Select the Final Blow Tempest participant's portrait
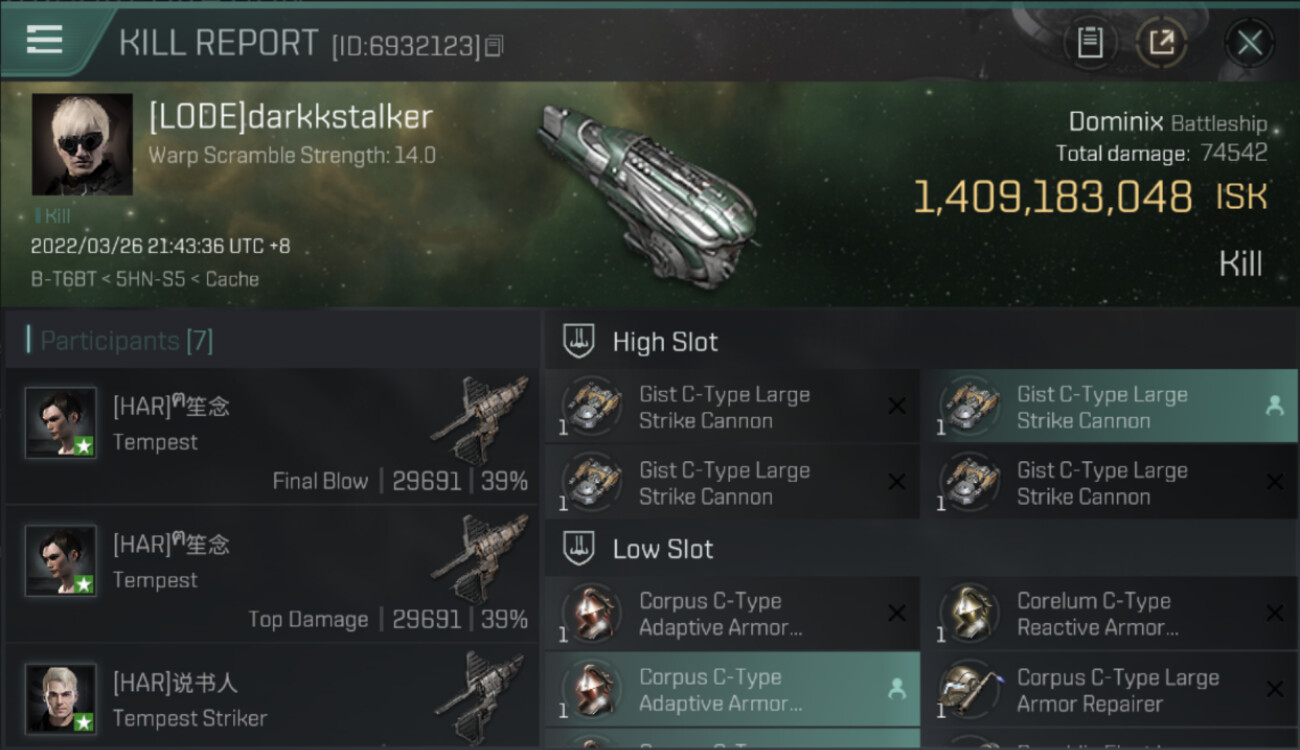Viewport: 1300px width, 750px height. tap(61, 423)
